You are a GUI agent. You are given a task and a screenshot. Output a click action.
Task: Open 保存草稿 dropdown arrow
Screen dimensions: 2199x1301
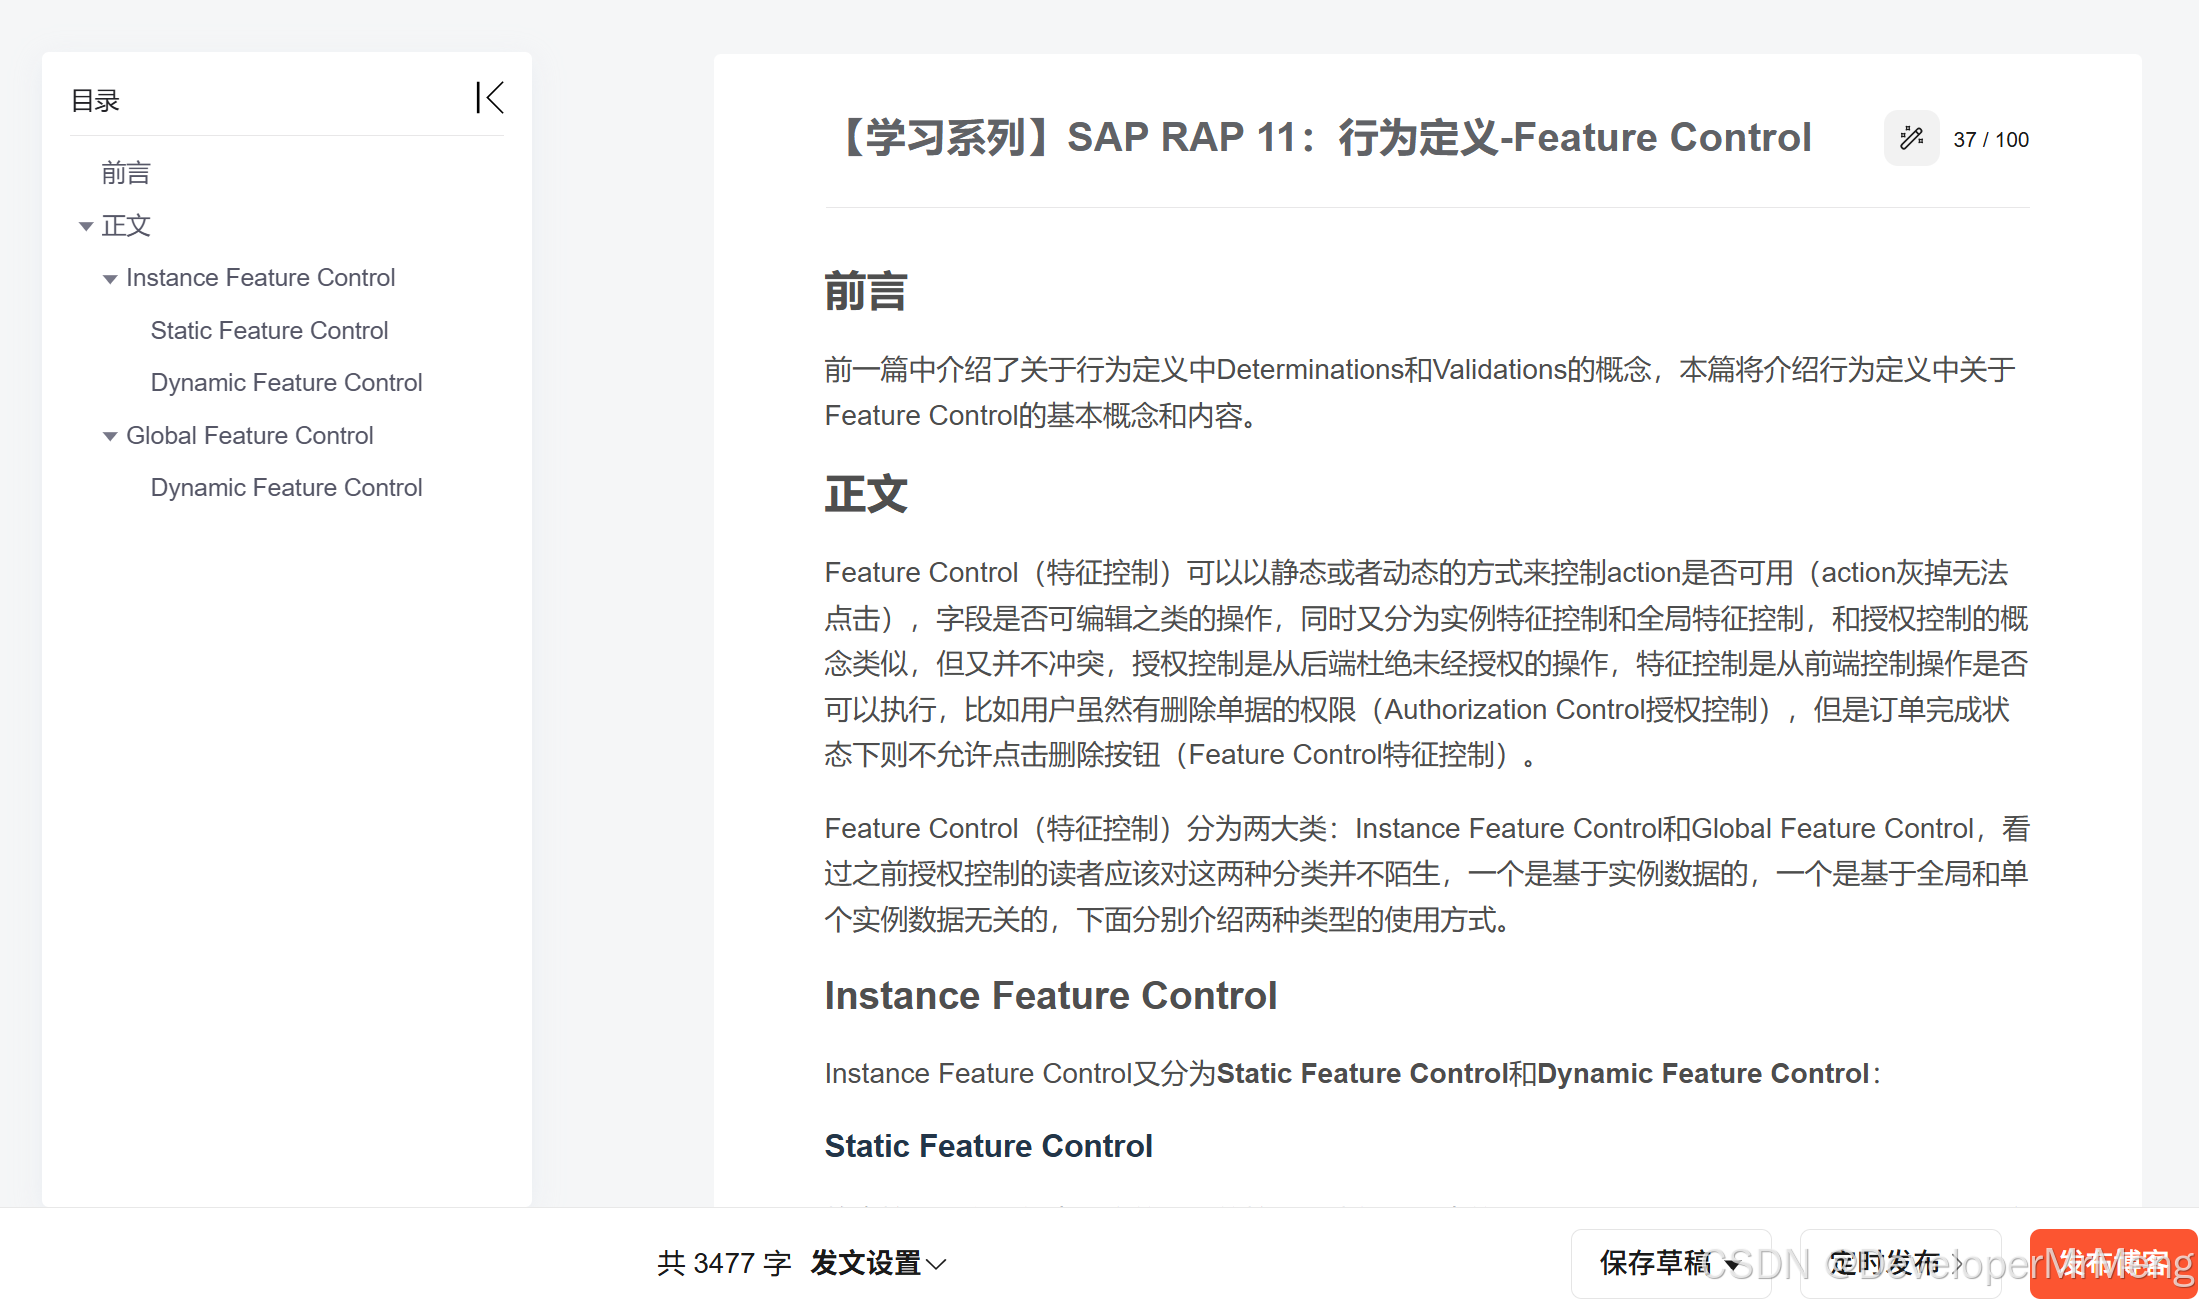click(1733, 1265)
